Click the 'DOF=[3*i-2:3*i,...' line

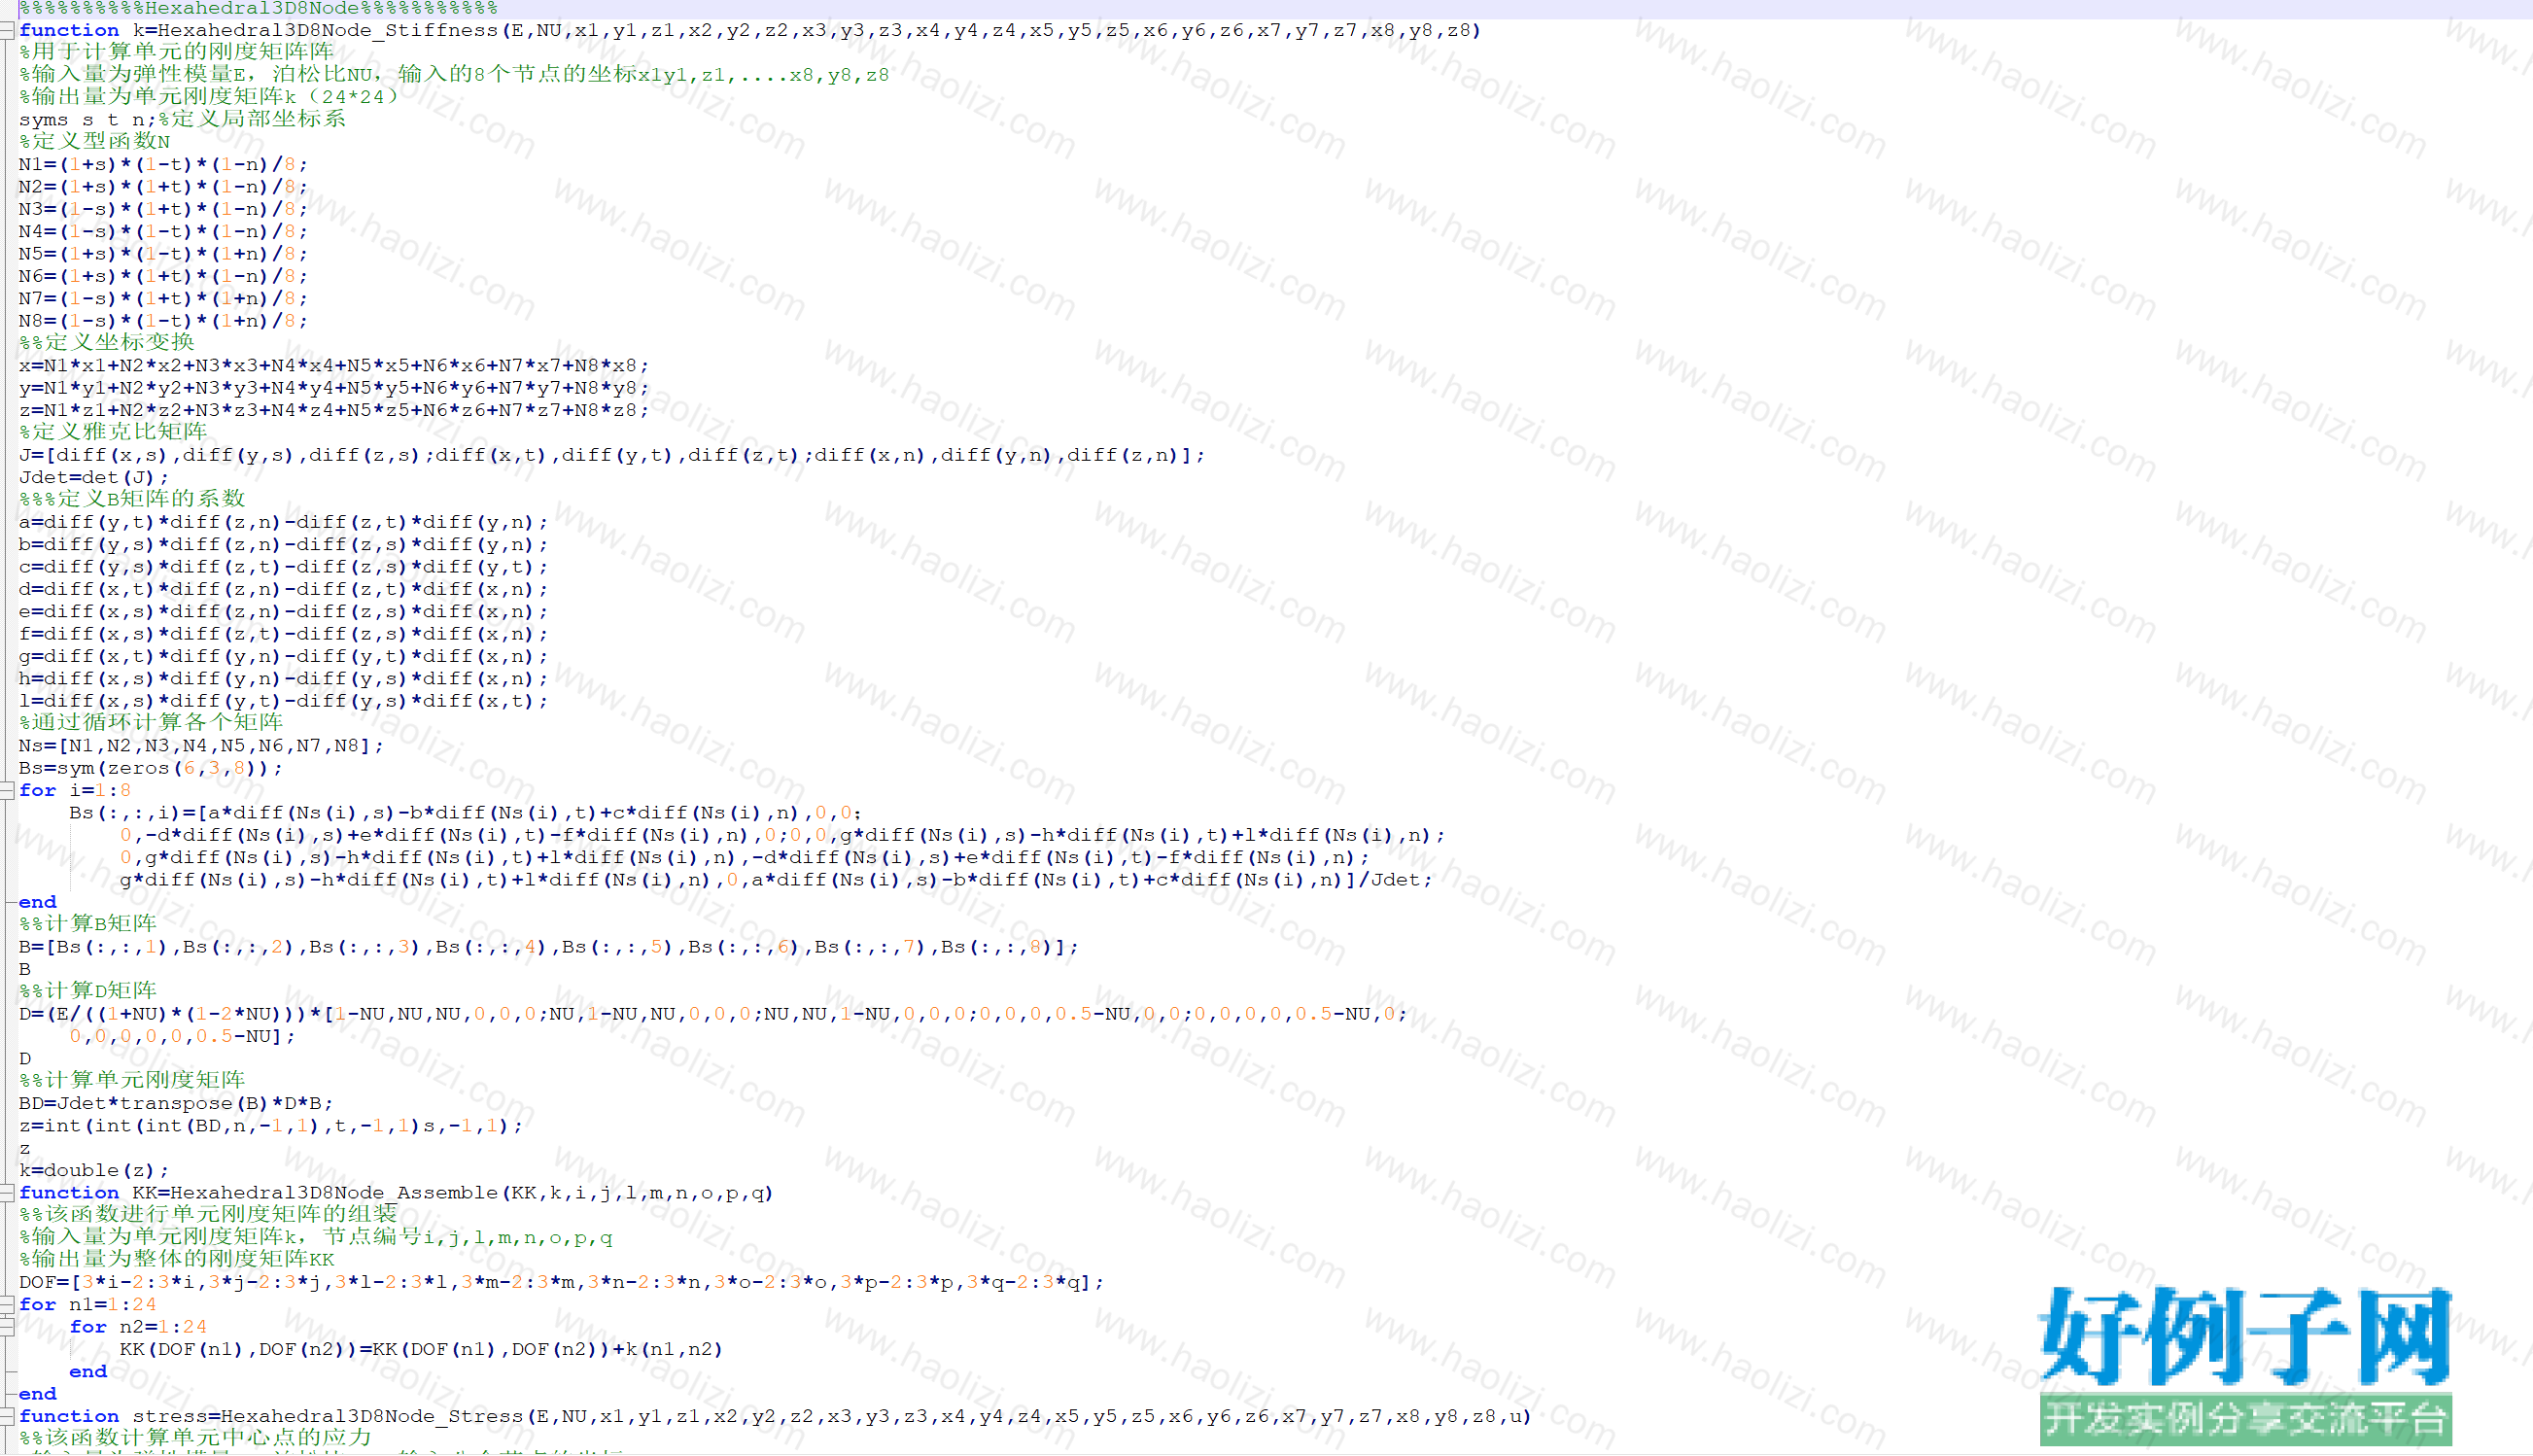click(562, 1282)
